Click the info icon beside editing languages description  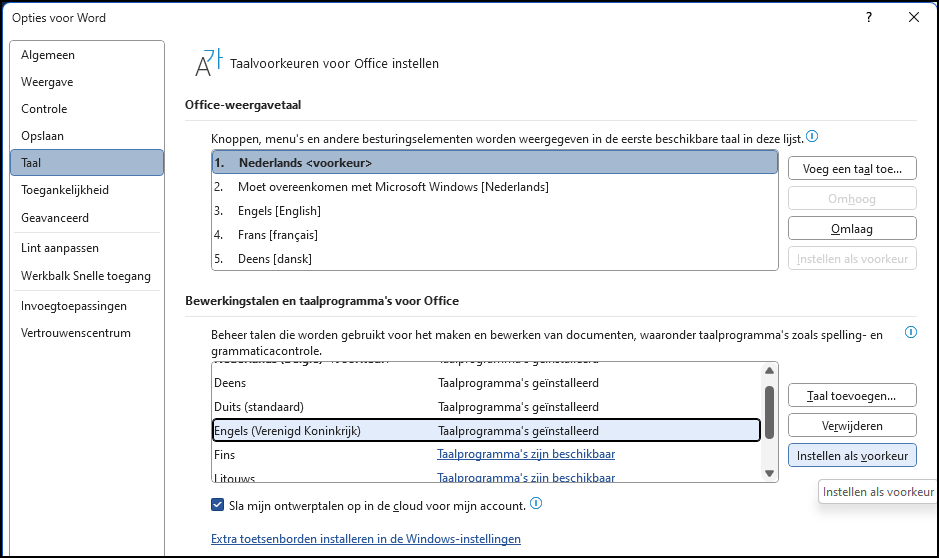point(910,332)
